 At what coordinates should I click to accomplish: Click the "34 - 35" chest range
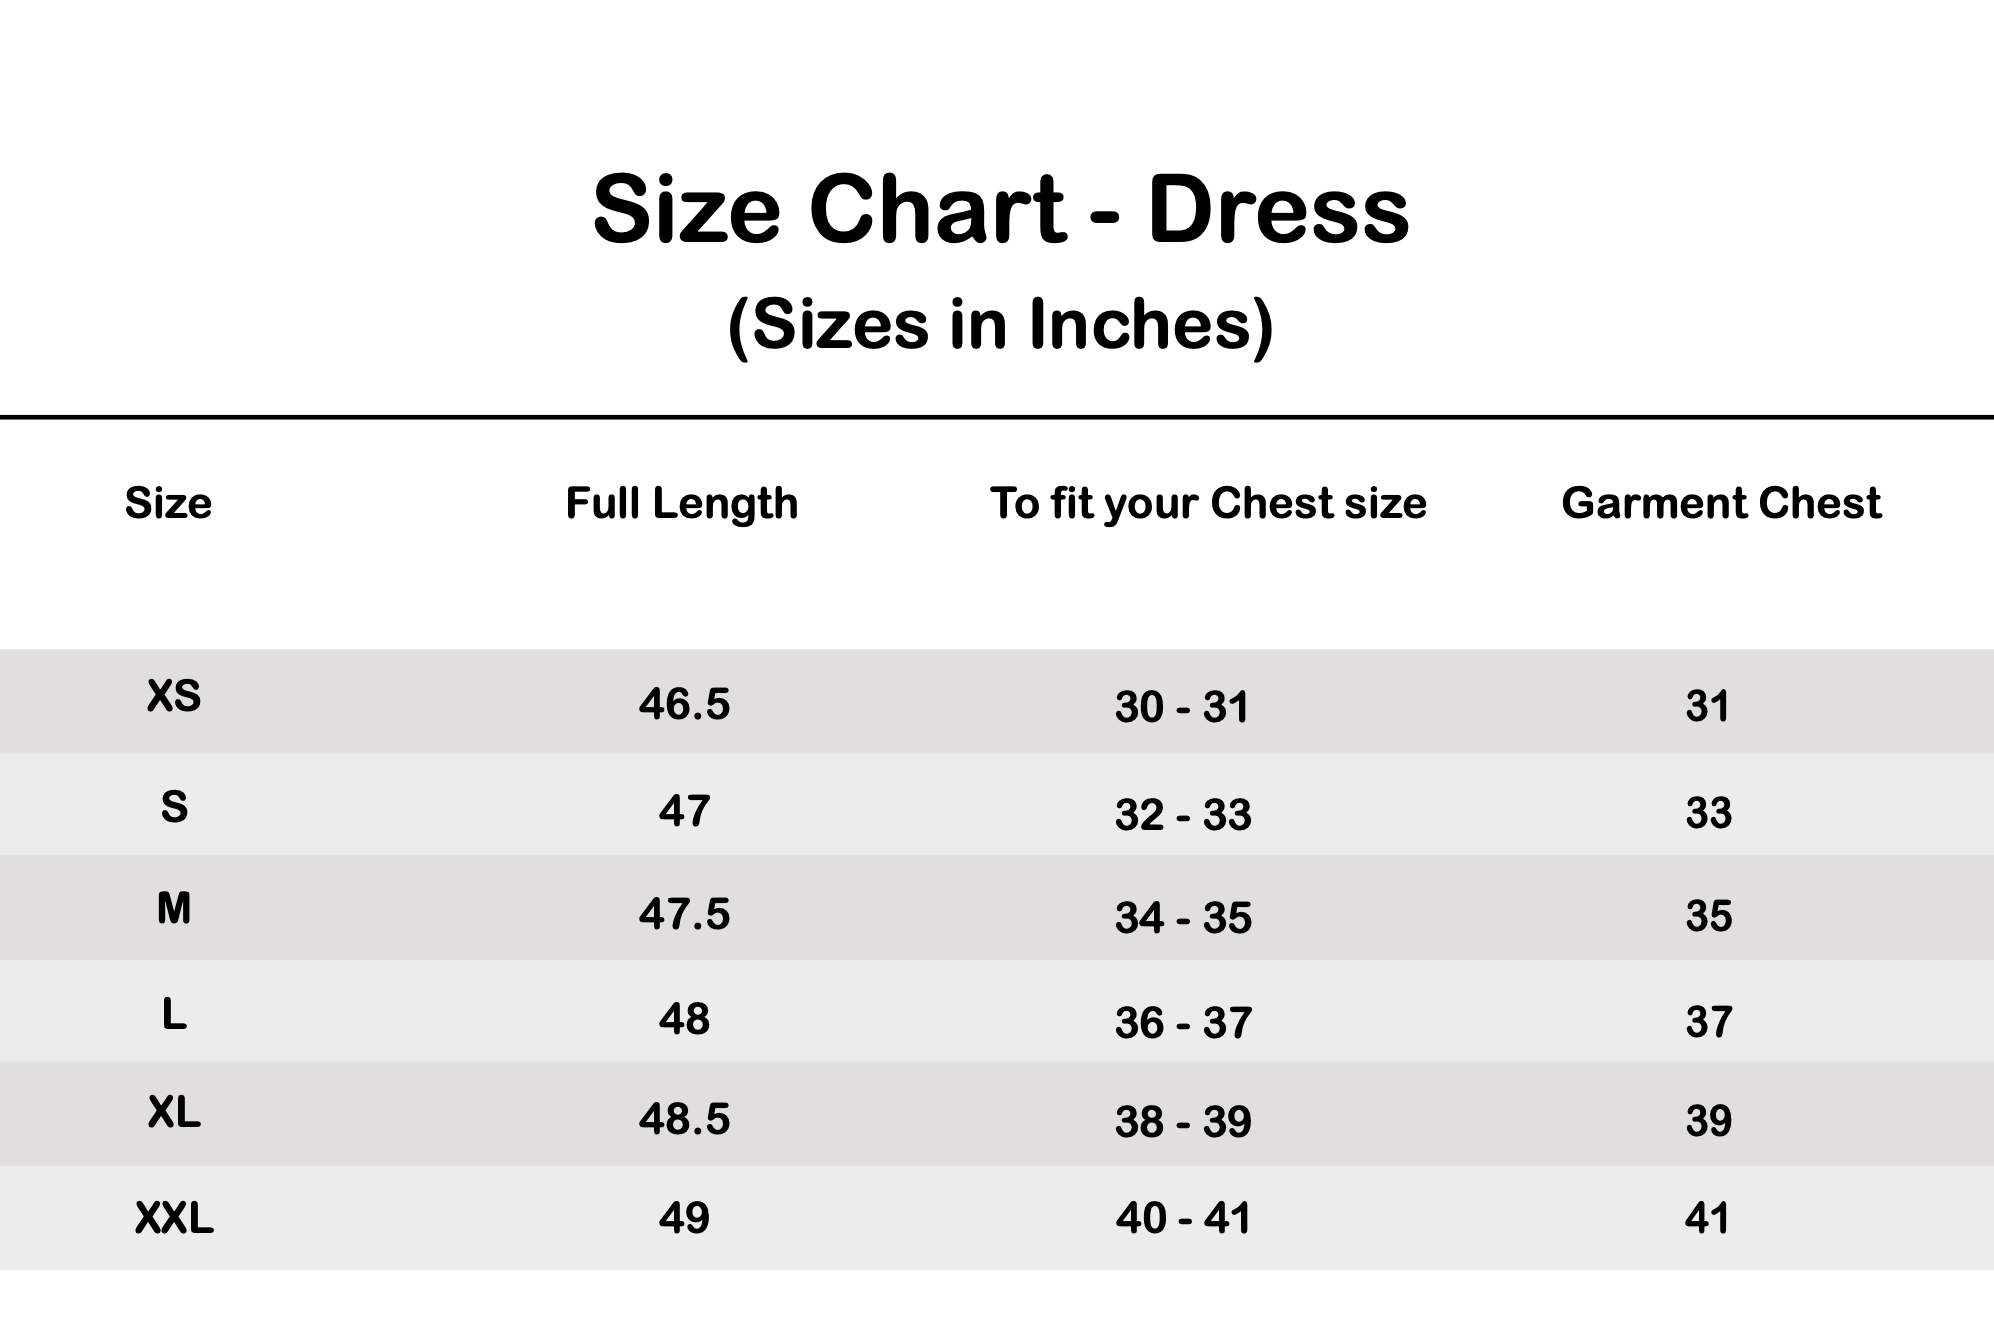1183,918
